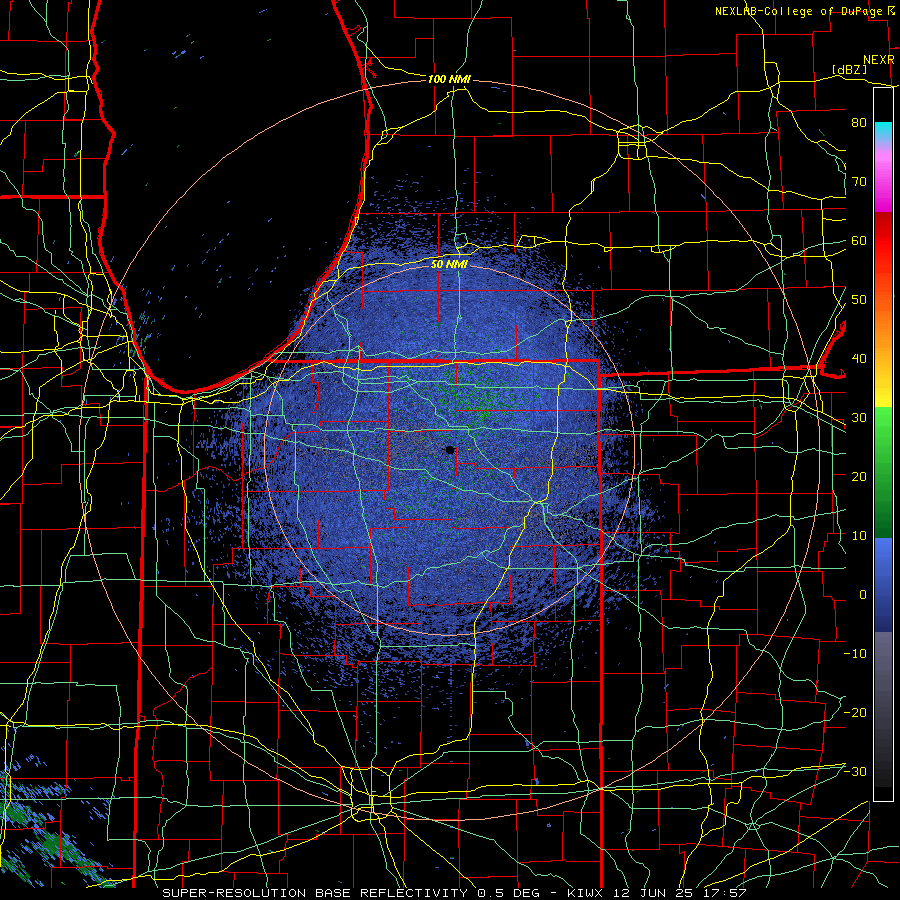Click the 40 value on the dBZ scale
This screenshot has width=900, height=900.
859,359
